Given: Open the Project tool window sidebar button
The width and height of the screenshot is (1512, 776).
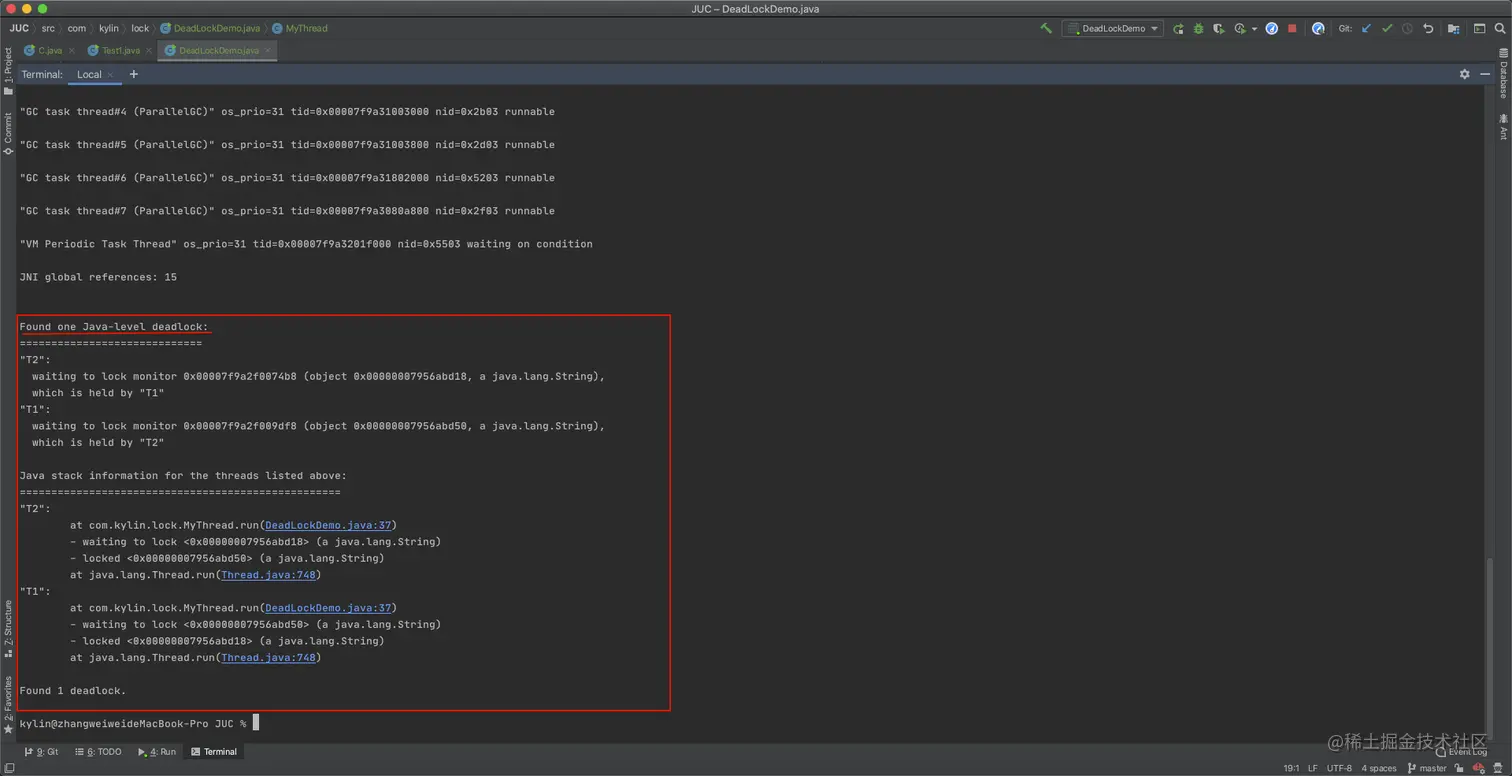Looking at the screenshot, I should click(8, 70).
